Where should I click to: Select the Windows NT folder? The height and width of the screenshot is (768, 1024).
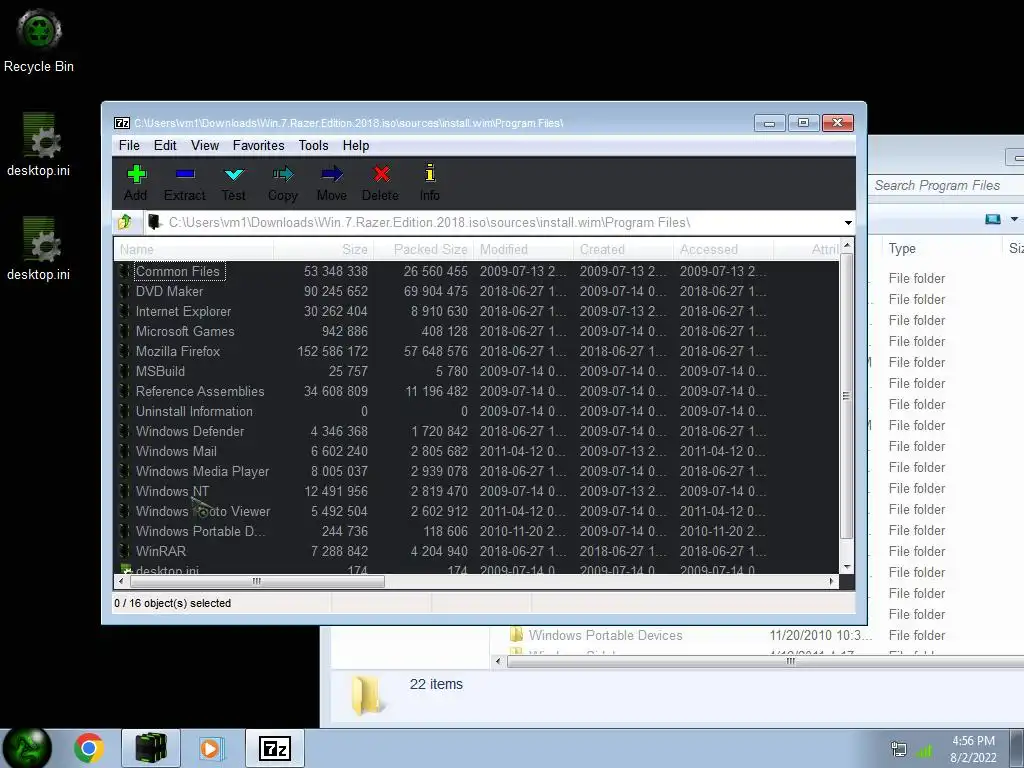pyautogui.click(x=477, y=491)
